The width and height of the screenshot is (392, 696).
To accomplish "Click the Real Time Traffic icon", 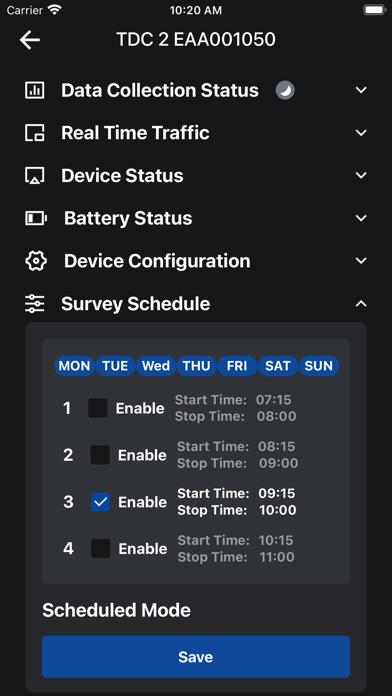I will point(34,133).
